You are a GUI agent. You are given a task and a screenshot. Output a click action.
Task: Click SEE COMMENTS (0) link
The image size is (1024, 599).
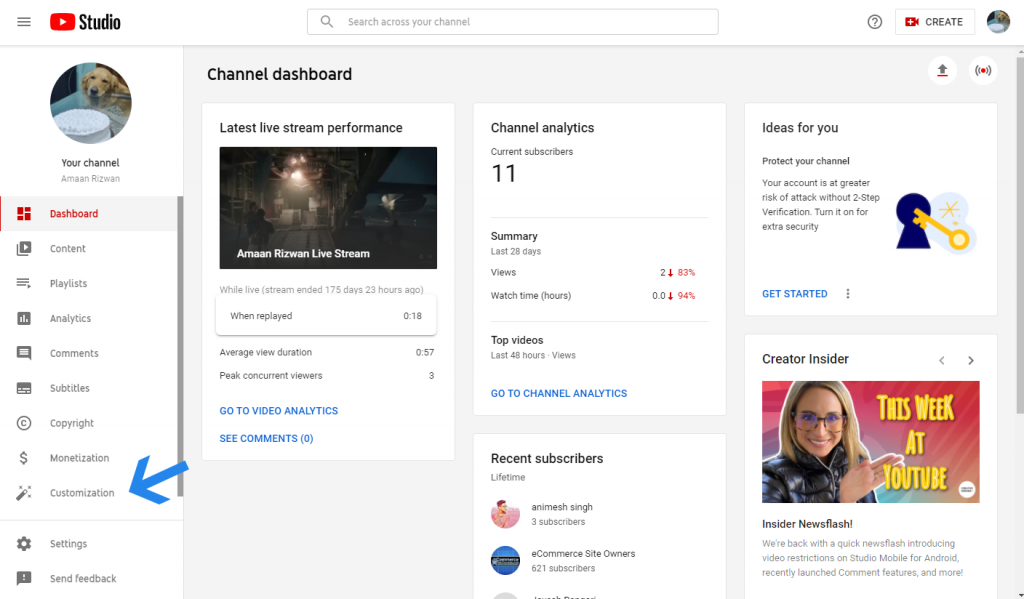(266, 438)
